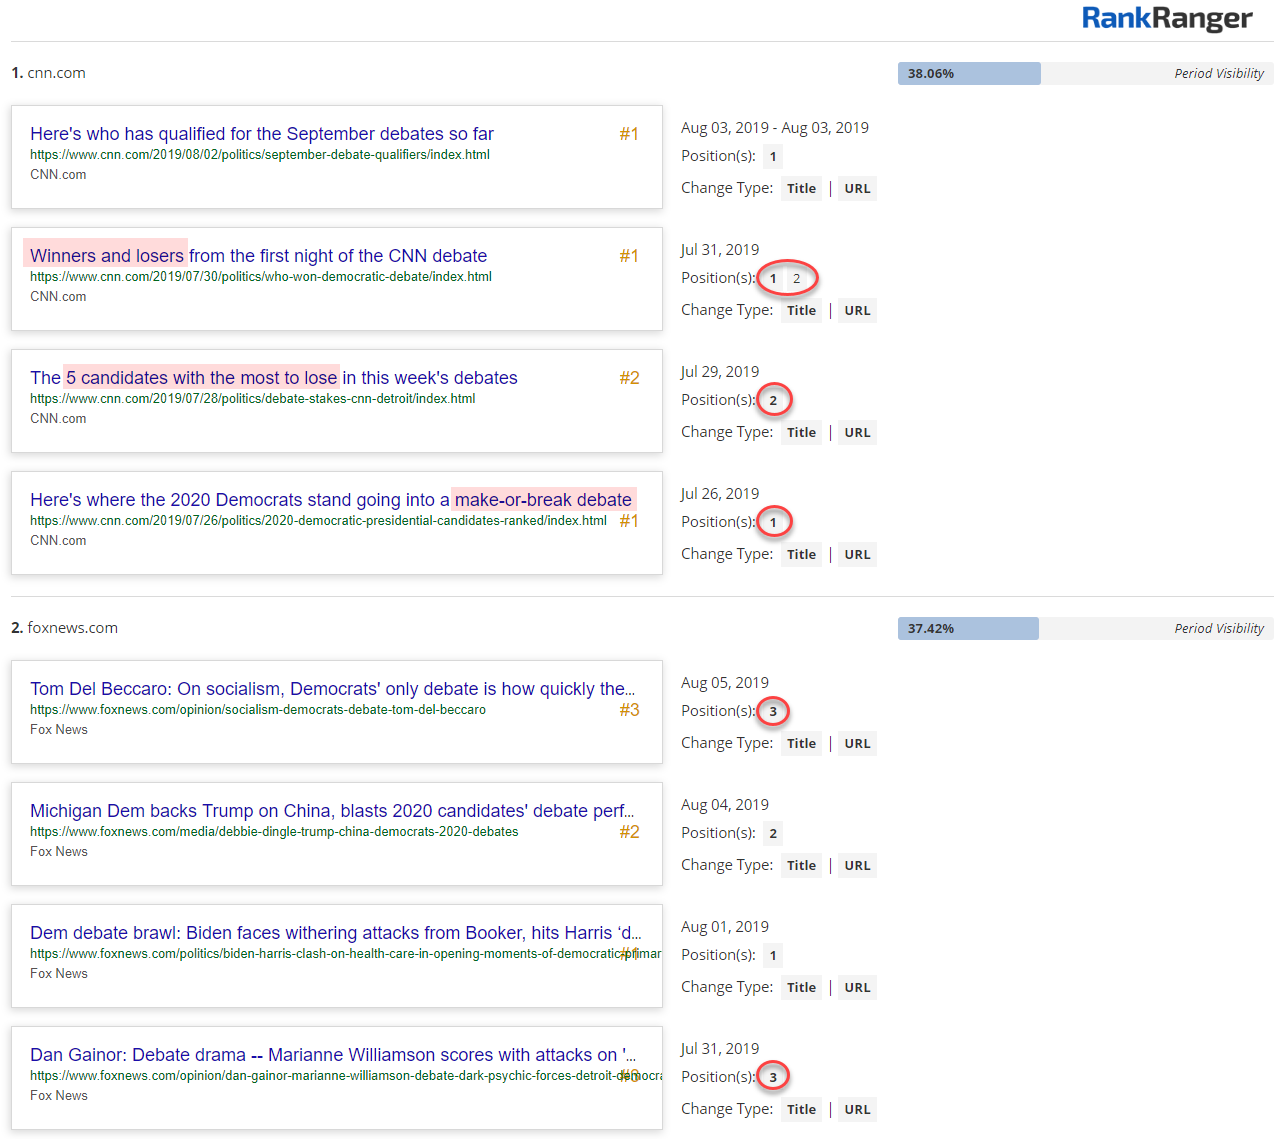Open 'The 5 candidates with the most to lose' headline

[x=274, y=378]
